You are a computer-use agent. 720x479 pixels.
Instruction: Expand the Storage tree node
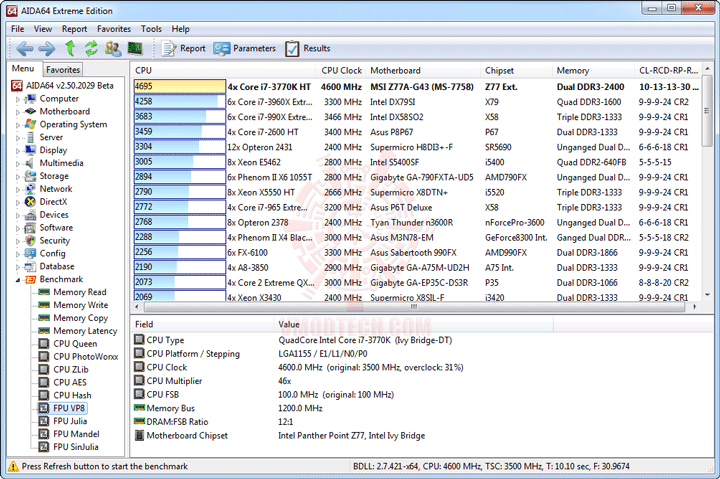(18, 176)
